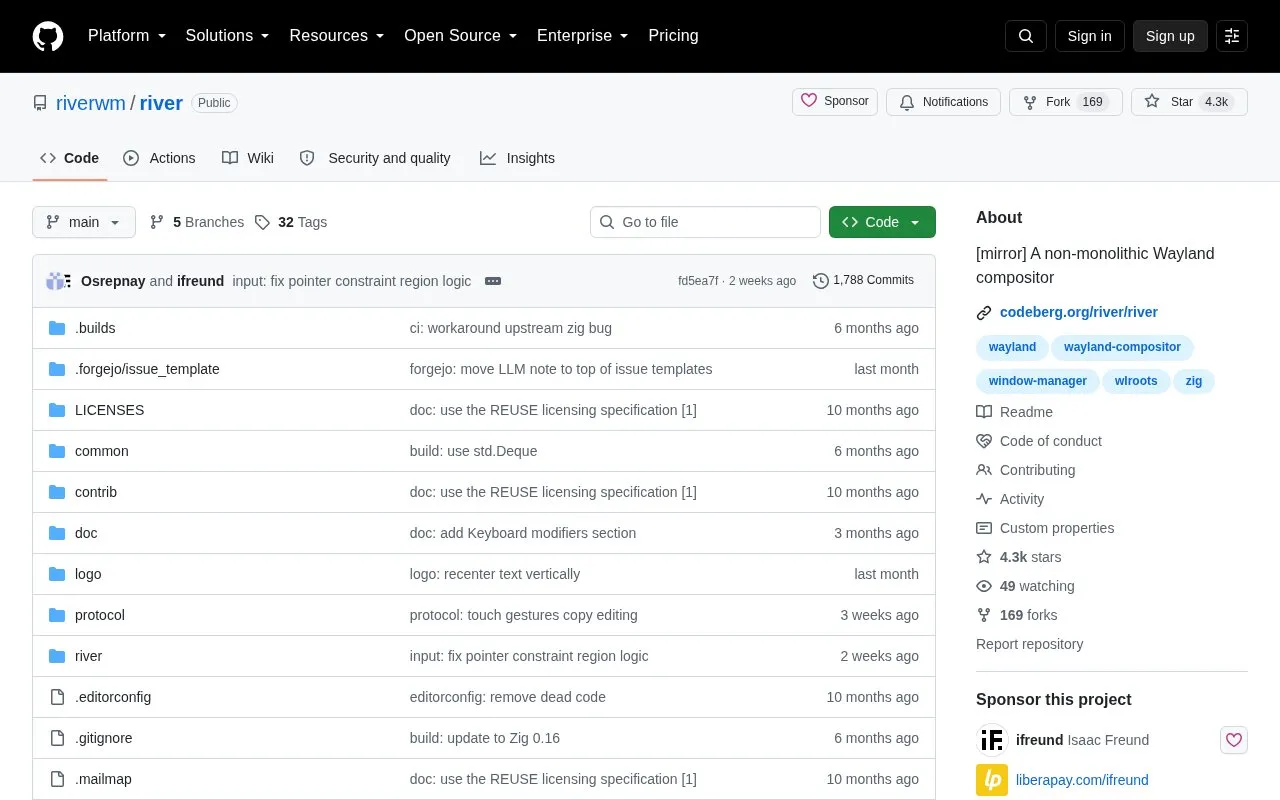
Task: Open the green Code dropdown button
Action: pyautogui.click(x=882, y=222)
